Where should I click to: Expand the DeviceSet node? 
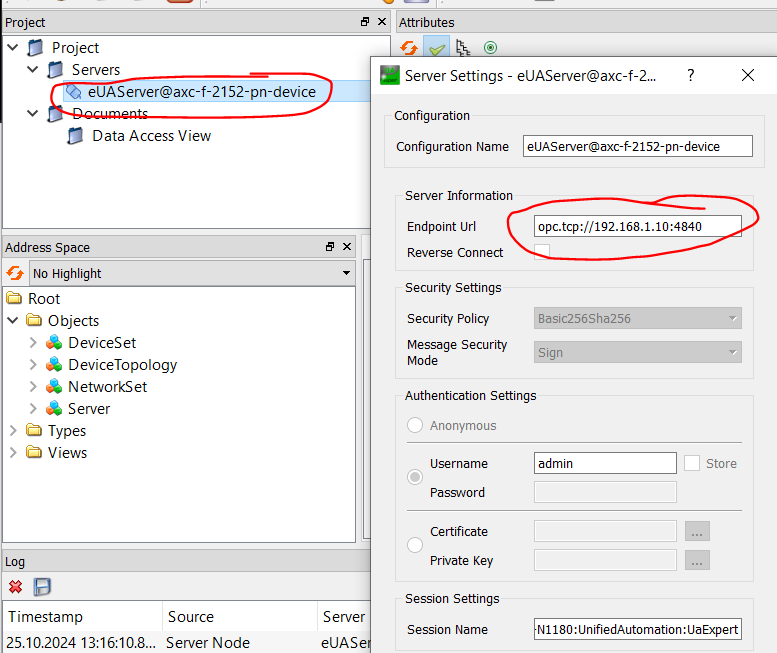click(33, 343)
